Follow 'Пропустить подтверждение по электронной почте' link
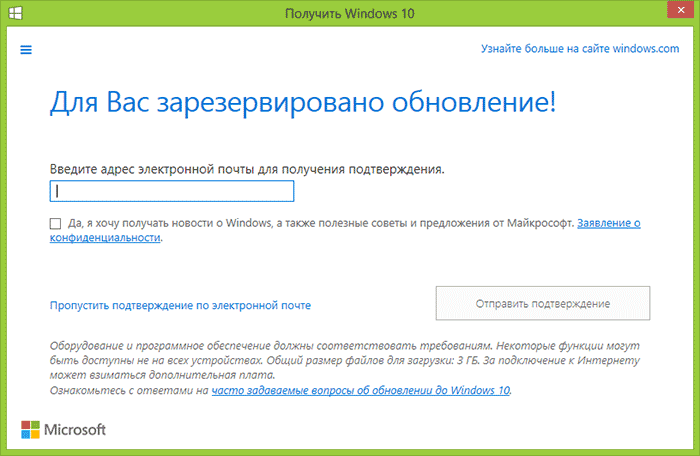This screenshot has height=456, width=700. 180,305
